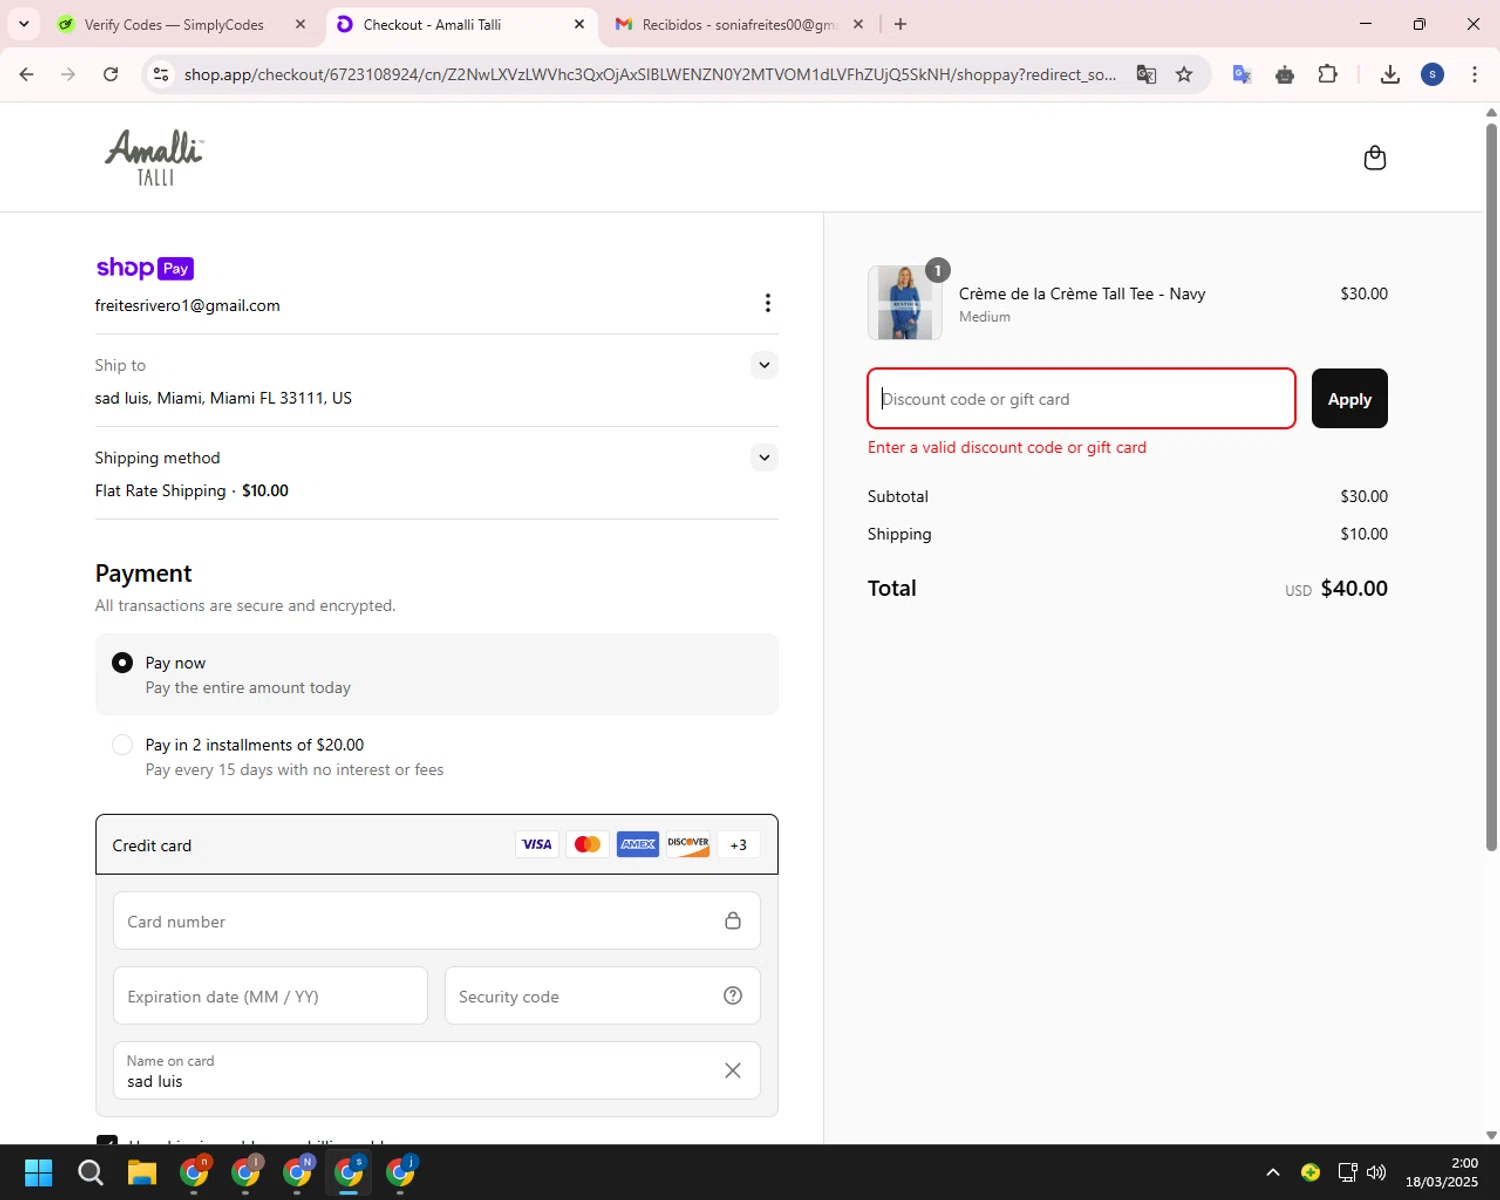
Task: Close the SimplyCodes tab
Action: pyautogui.click(x=300, y=24)
